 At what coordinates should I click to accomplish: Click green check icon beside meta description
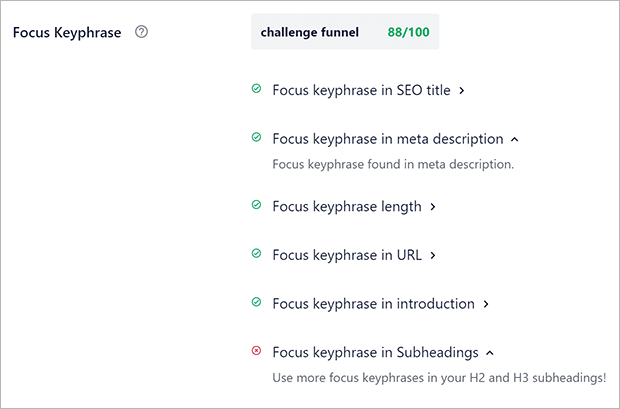point(256,137)
